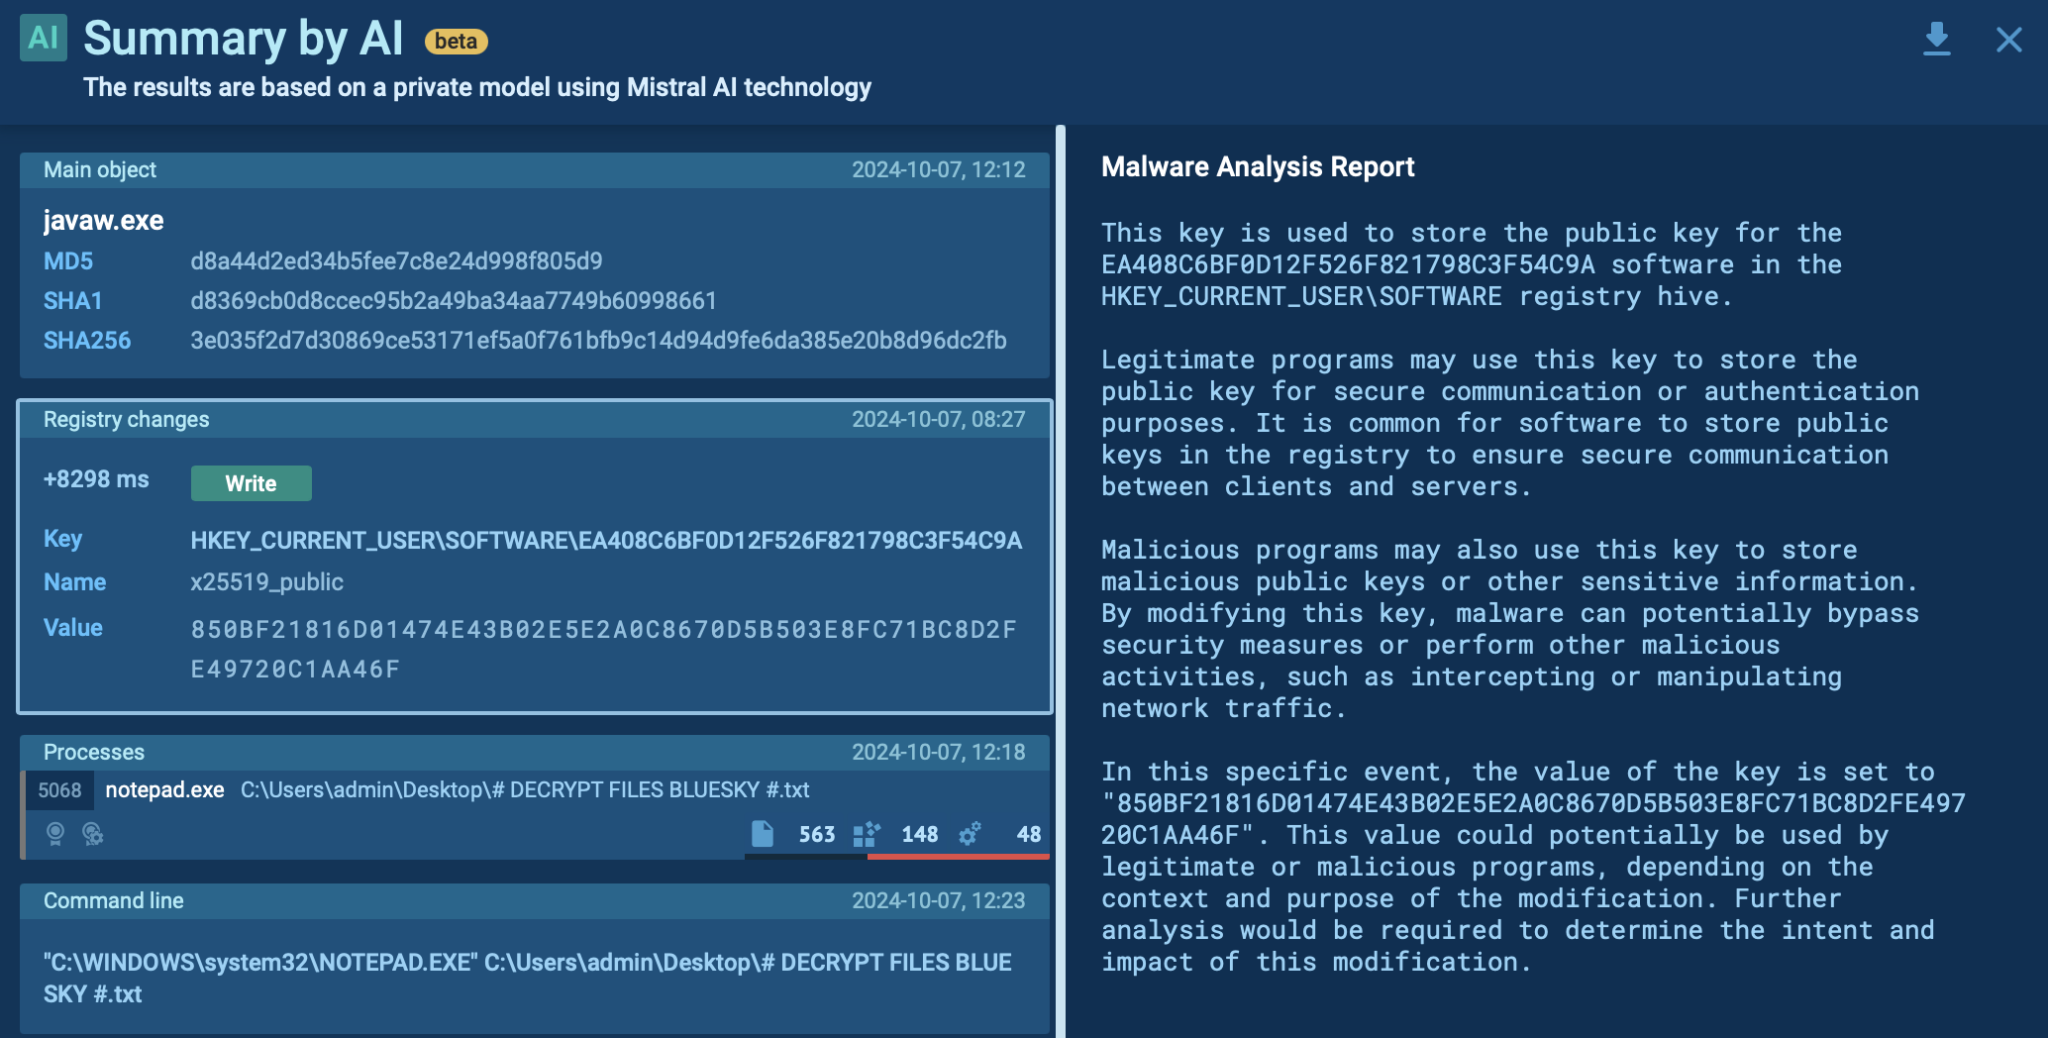The height and width of the screenshot is (1038, 2048).
Task: Close the Summary by AI panel
Action: point(2009,40)
